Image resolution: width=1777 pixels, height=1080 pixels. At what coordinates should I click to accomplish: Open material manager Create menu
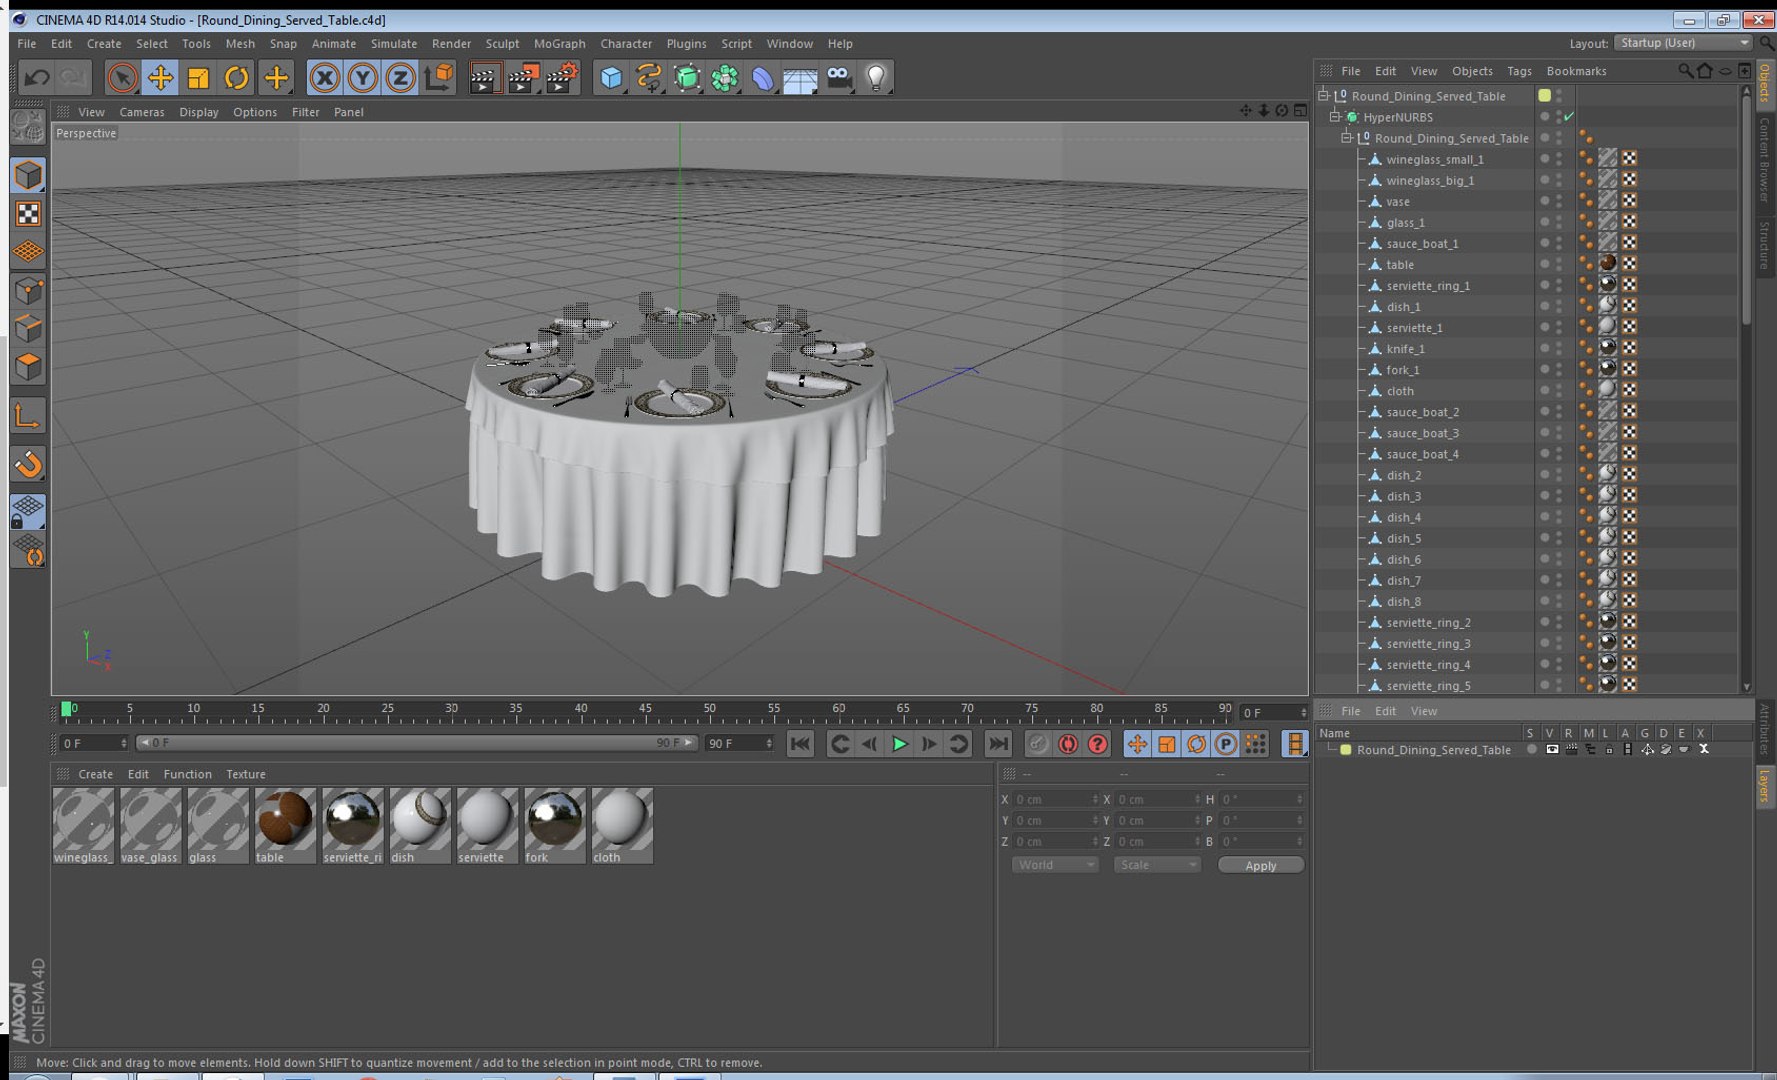pyautogui.click(x=95, y=774)
